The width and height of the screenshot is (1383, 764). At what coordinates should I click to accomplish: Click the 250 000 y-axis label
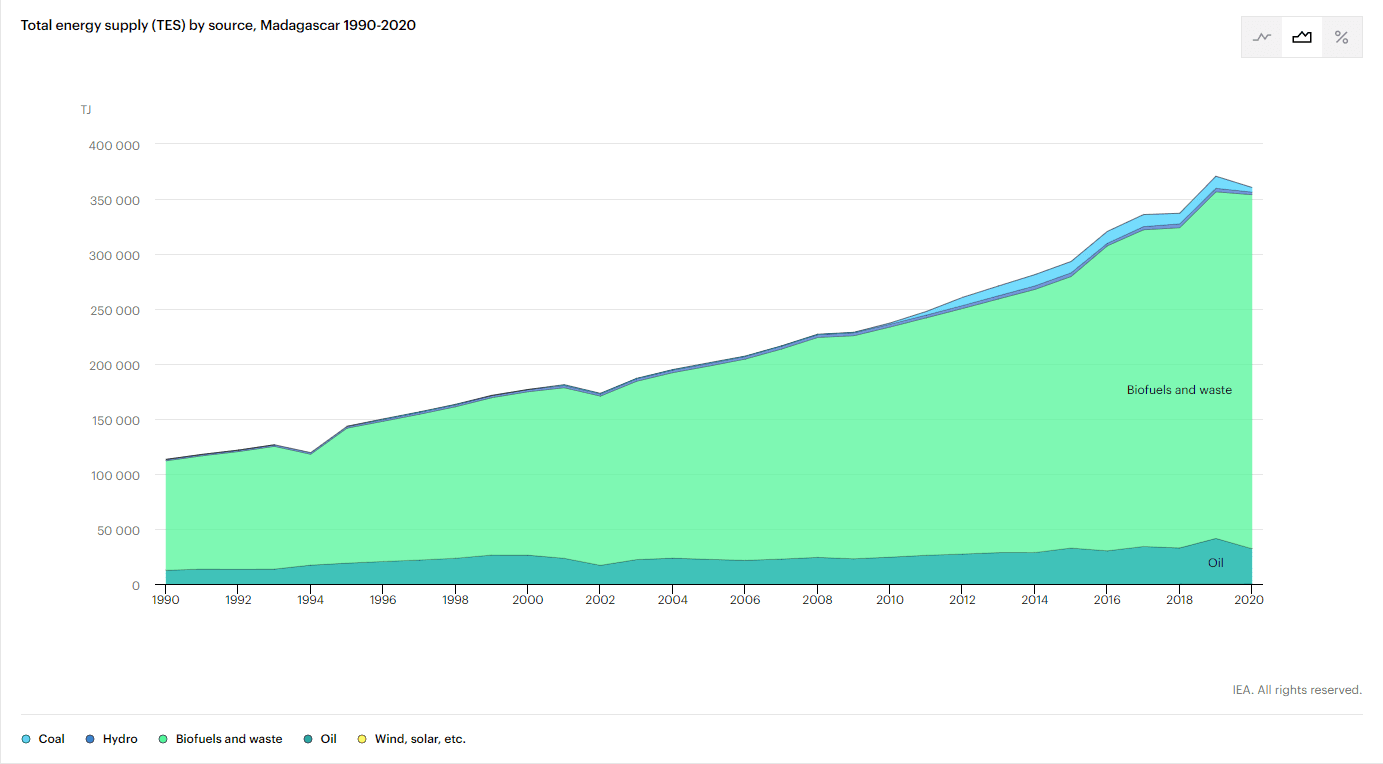[115, 310]
